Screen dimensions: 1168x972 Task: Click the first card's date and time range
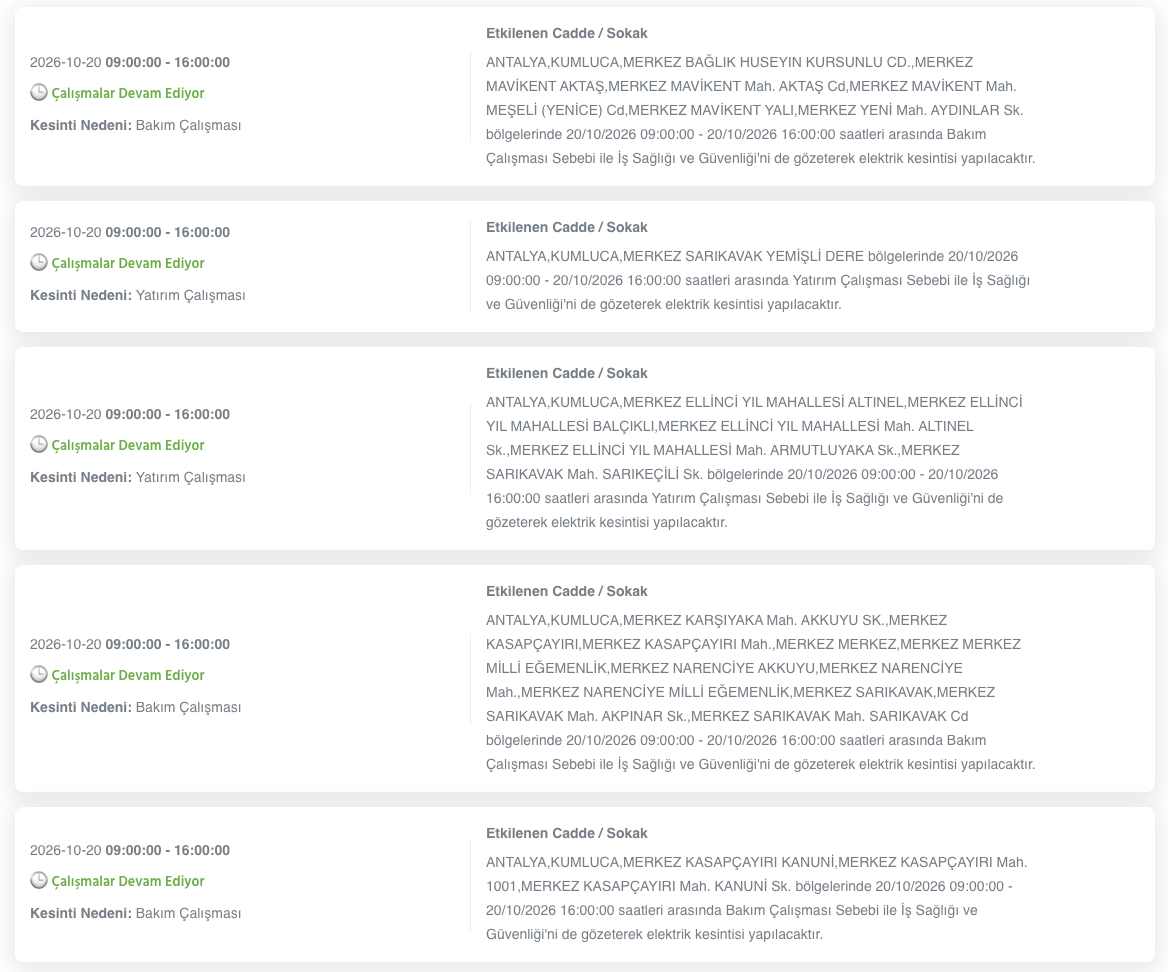tap(130, 63)
